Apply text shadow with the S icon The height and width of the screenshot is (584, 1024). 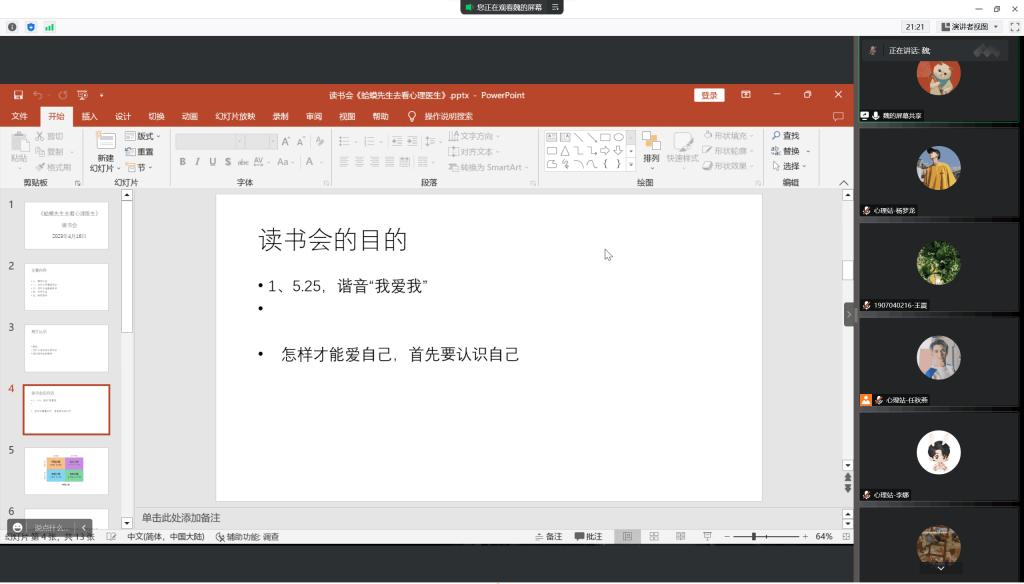click(227, 161)
